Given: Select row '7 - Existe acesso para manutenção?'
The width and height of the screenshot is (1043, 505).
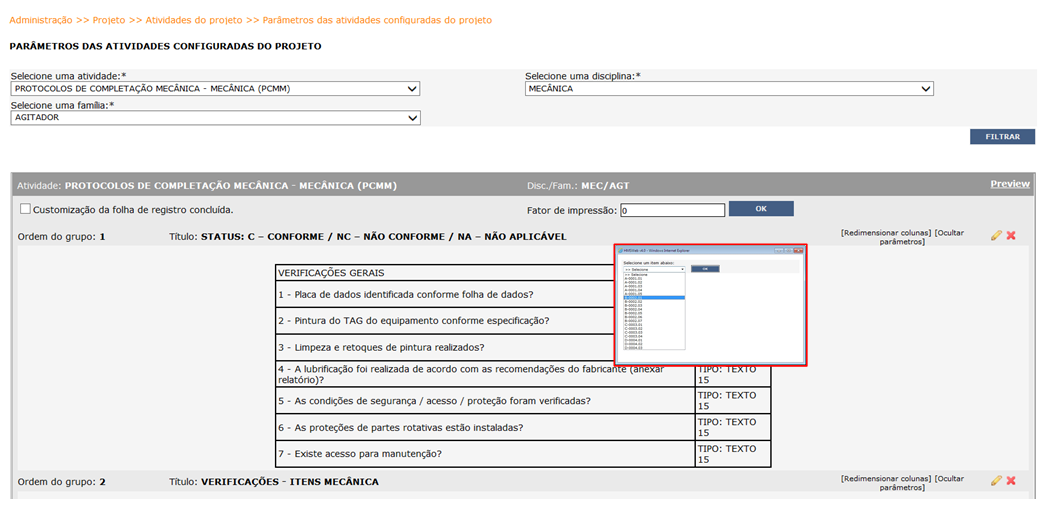Looking at the screenshot, I should tap(485, 454).
